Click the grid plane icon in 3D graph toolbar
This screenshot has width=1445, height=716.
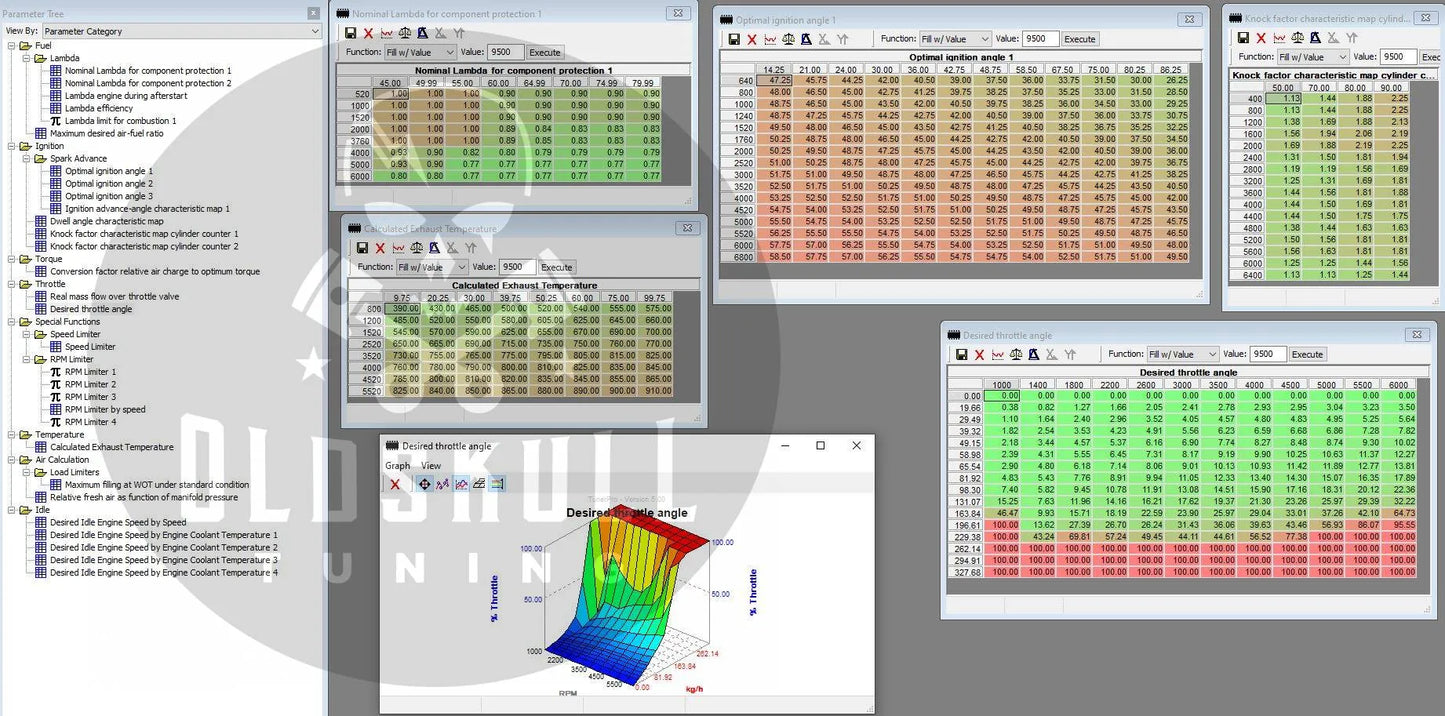(x=479, y=484)
